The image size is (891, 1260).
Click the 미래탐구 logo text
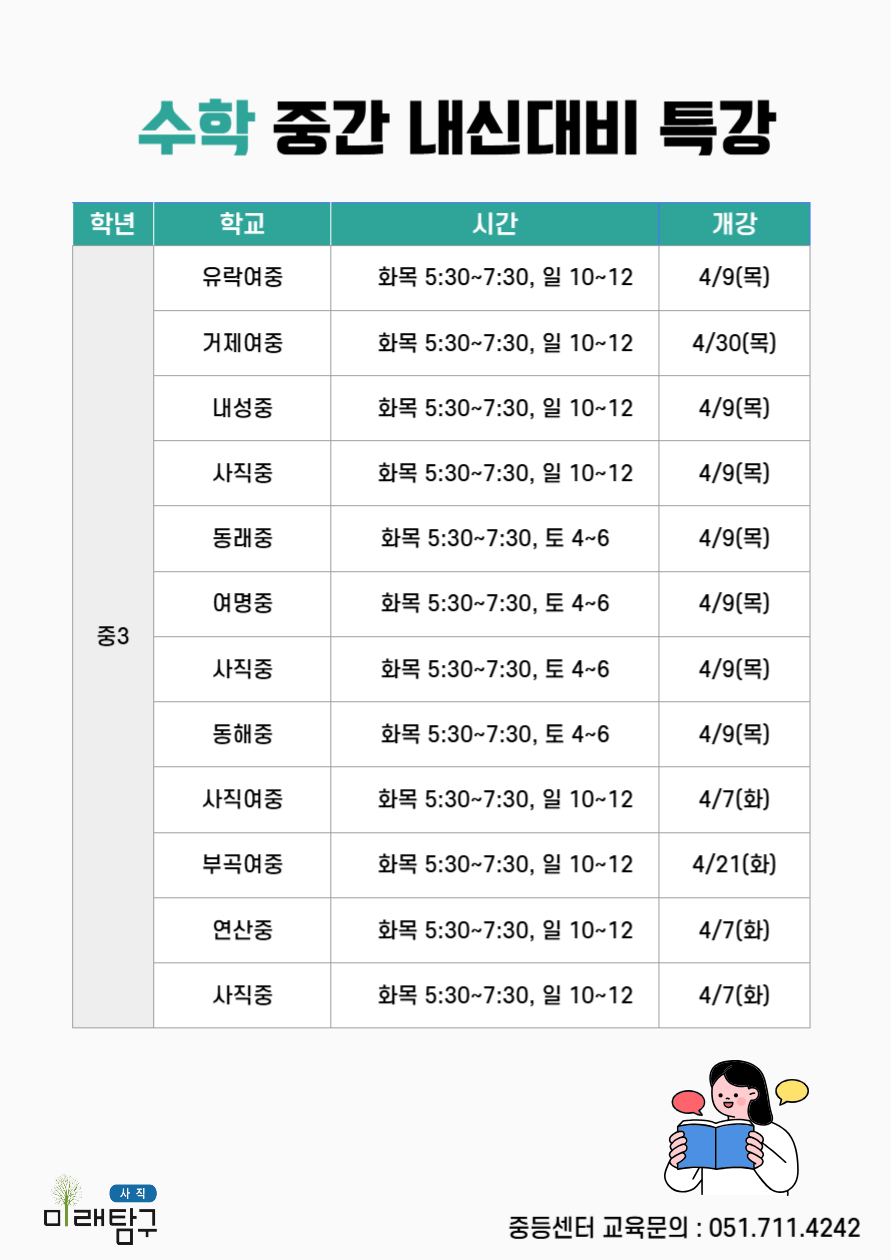point(100,1225)
